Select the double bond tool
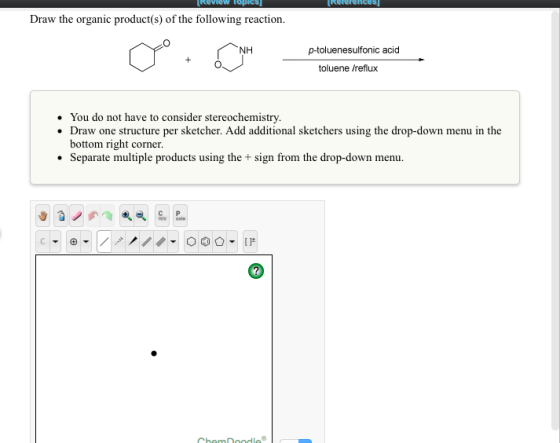The height and width of the screenshot is (443, 560). click(x=147, y=242)
